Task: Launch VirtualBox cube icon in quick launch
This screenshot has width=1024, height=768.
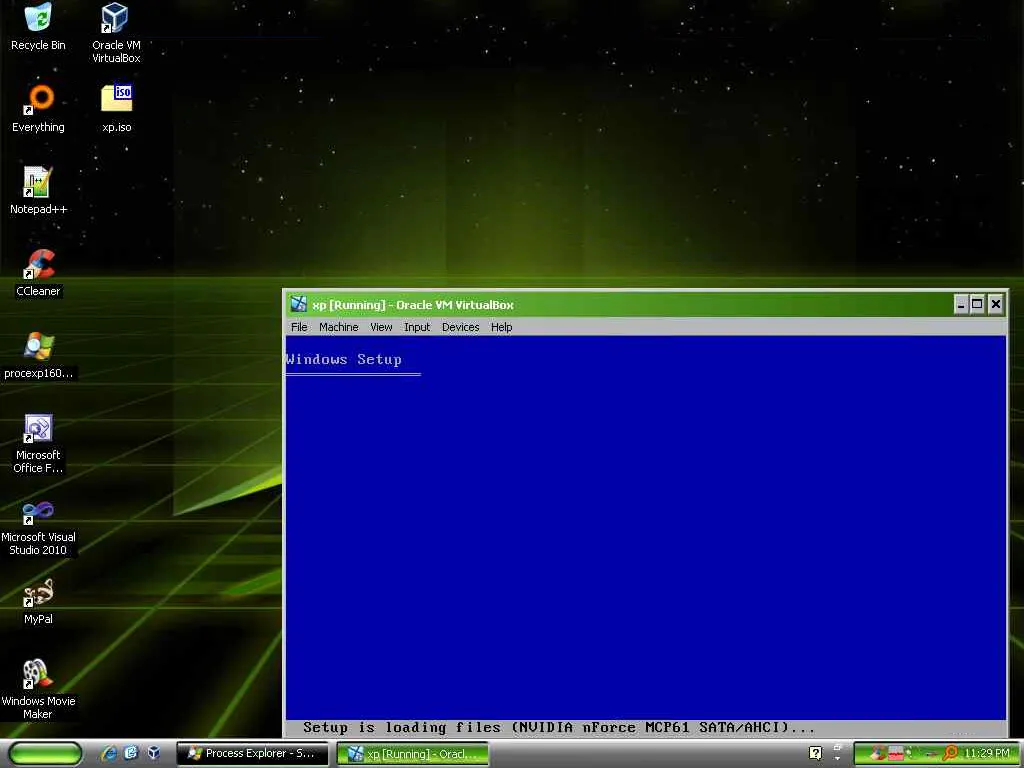Action: point(153,753)
